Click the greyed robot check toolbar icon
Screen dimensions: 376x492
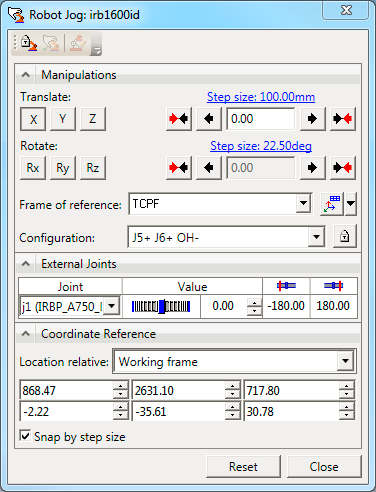coord(51,43)
